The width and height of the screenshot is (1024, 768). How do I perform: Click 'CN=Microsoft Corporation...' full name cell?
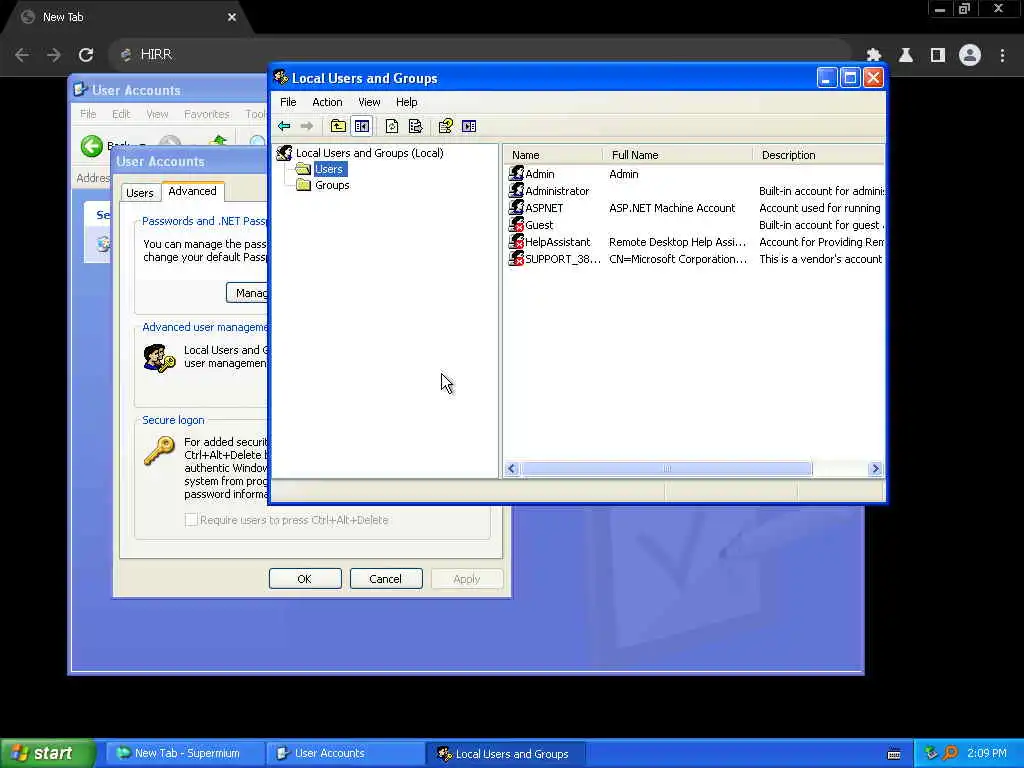678,259
